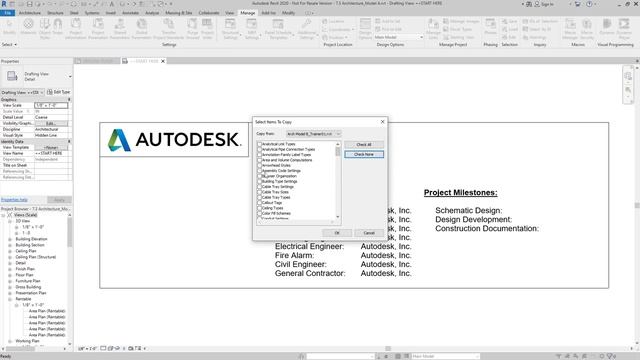Enable Area and Volume Computations checkbox
This screenshot has height=360, width=640.
coord(259,160)
